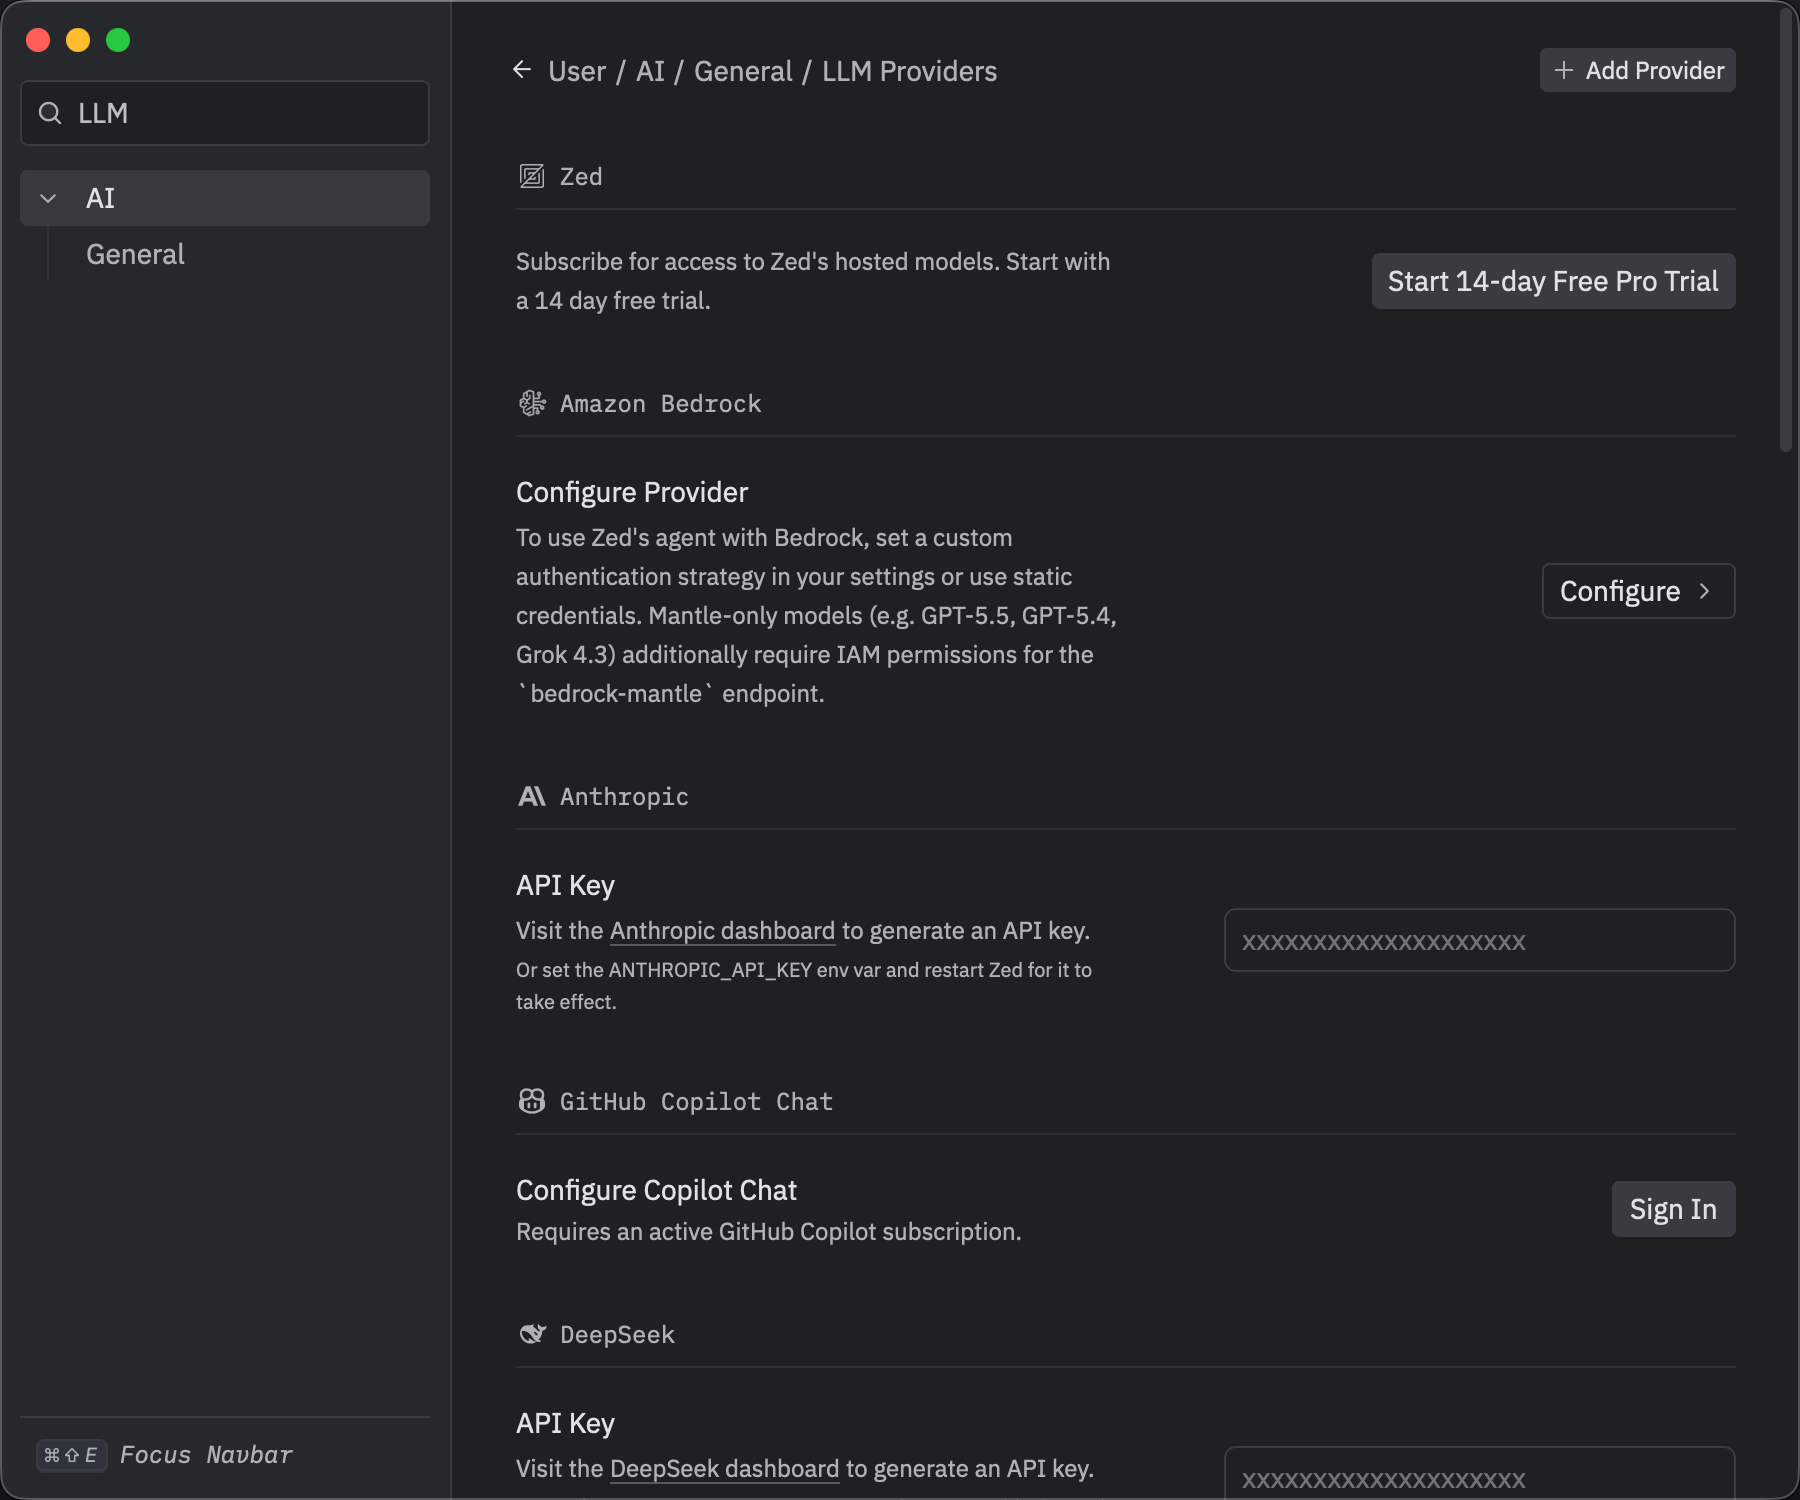Click the DeepSeek API Key label
The width and height of the screenshot is (1800, 1500).
point(565,1423)
